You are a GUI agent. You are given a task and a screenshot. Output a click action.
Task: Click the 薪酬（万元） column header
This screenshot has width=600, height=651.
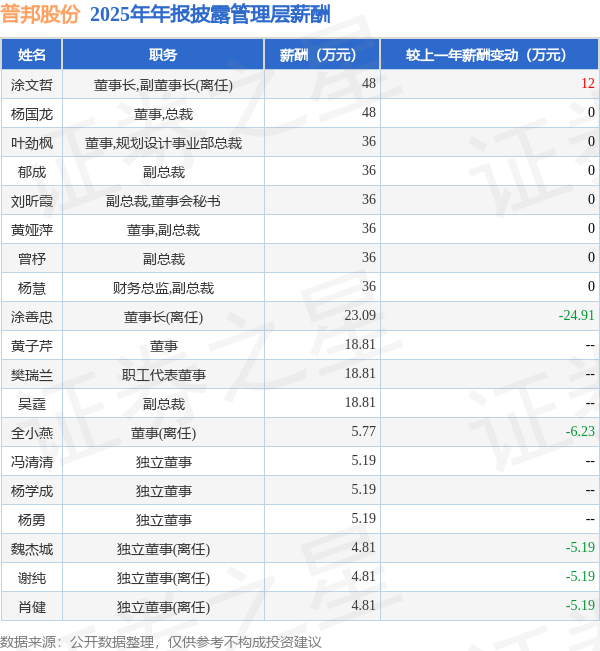322,54
